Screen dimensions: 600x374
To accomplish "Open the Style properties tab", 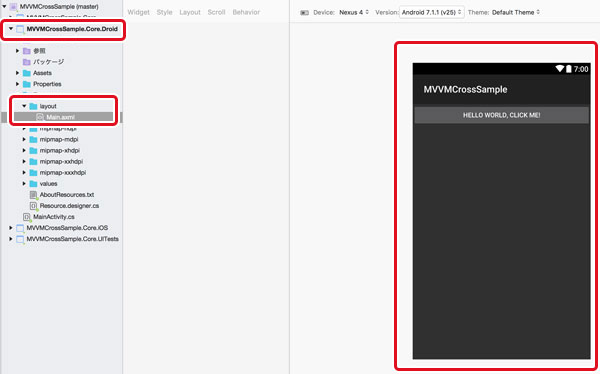I will [x=165, y=12].
